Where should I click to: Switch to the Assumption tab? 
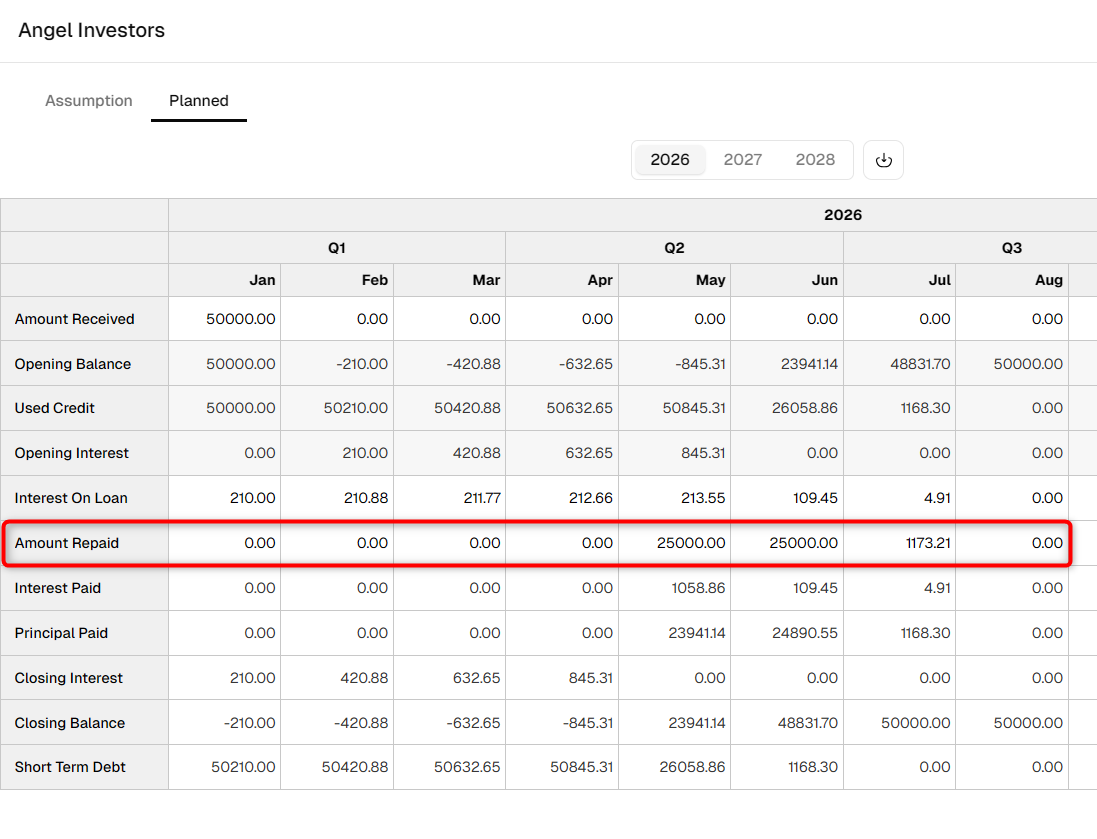point(89,101)
